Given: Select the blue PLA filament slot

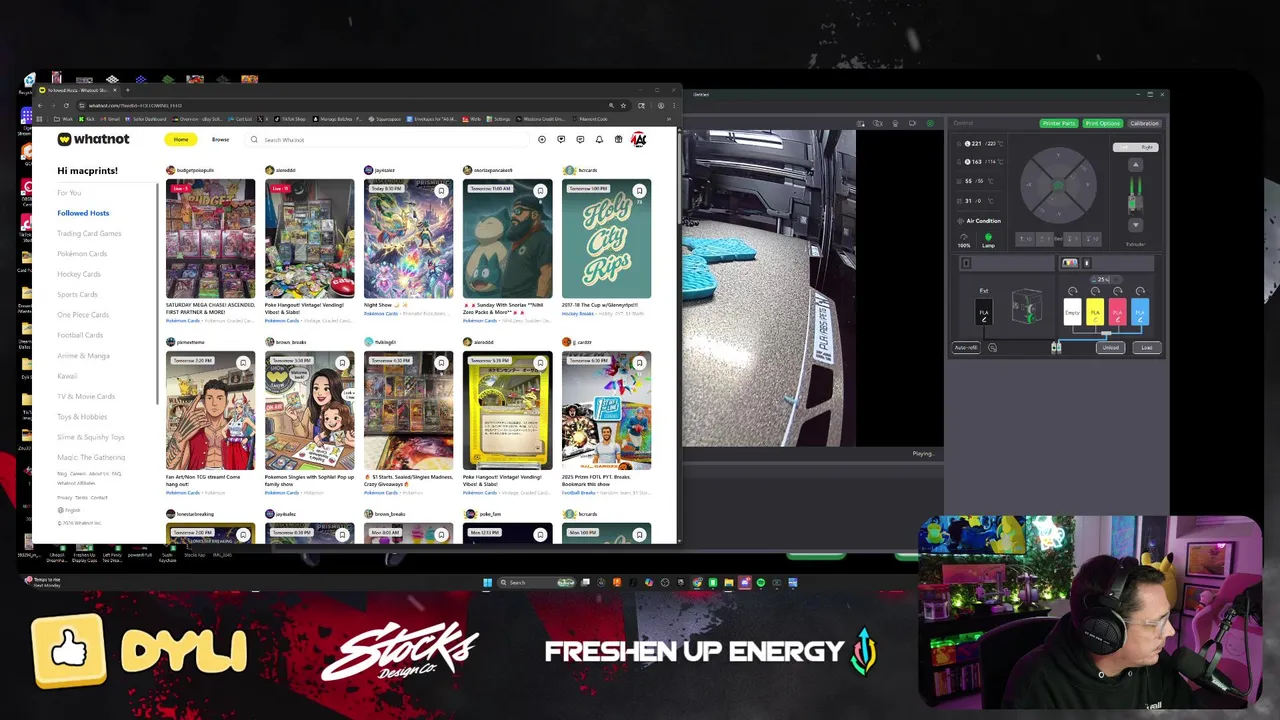Looking at the screenshot, I should pyautogui.click(x=1140, y=313).
